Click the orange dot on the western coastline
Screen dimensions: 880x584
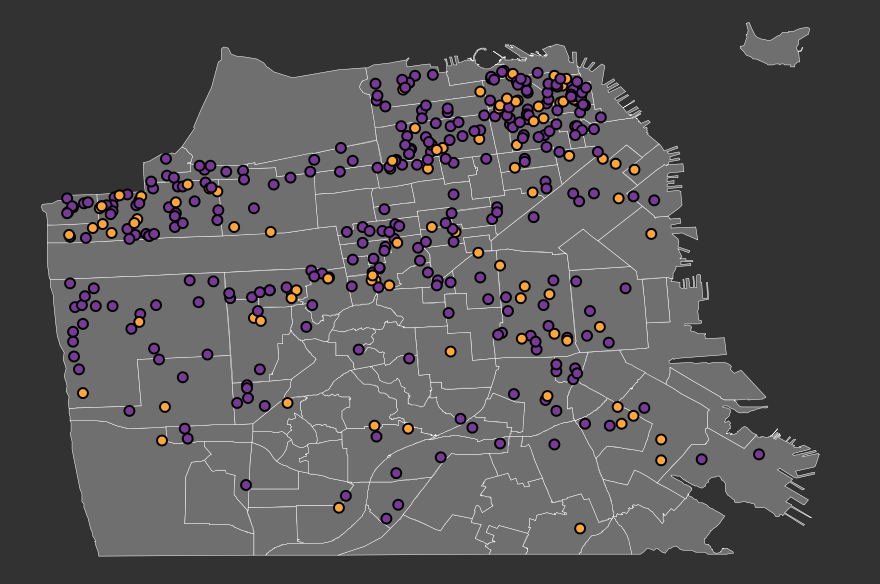coord(83,393)
